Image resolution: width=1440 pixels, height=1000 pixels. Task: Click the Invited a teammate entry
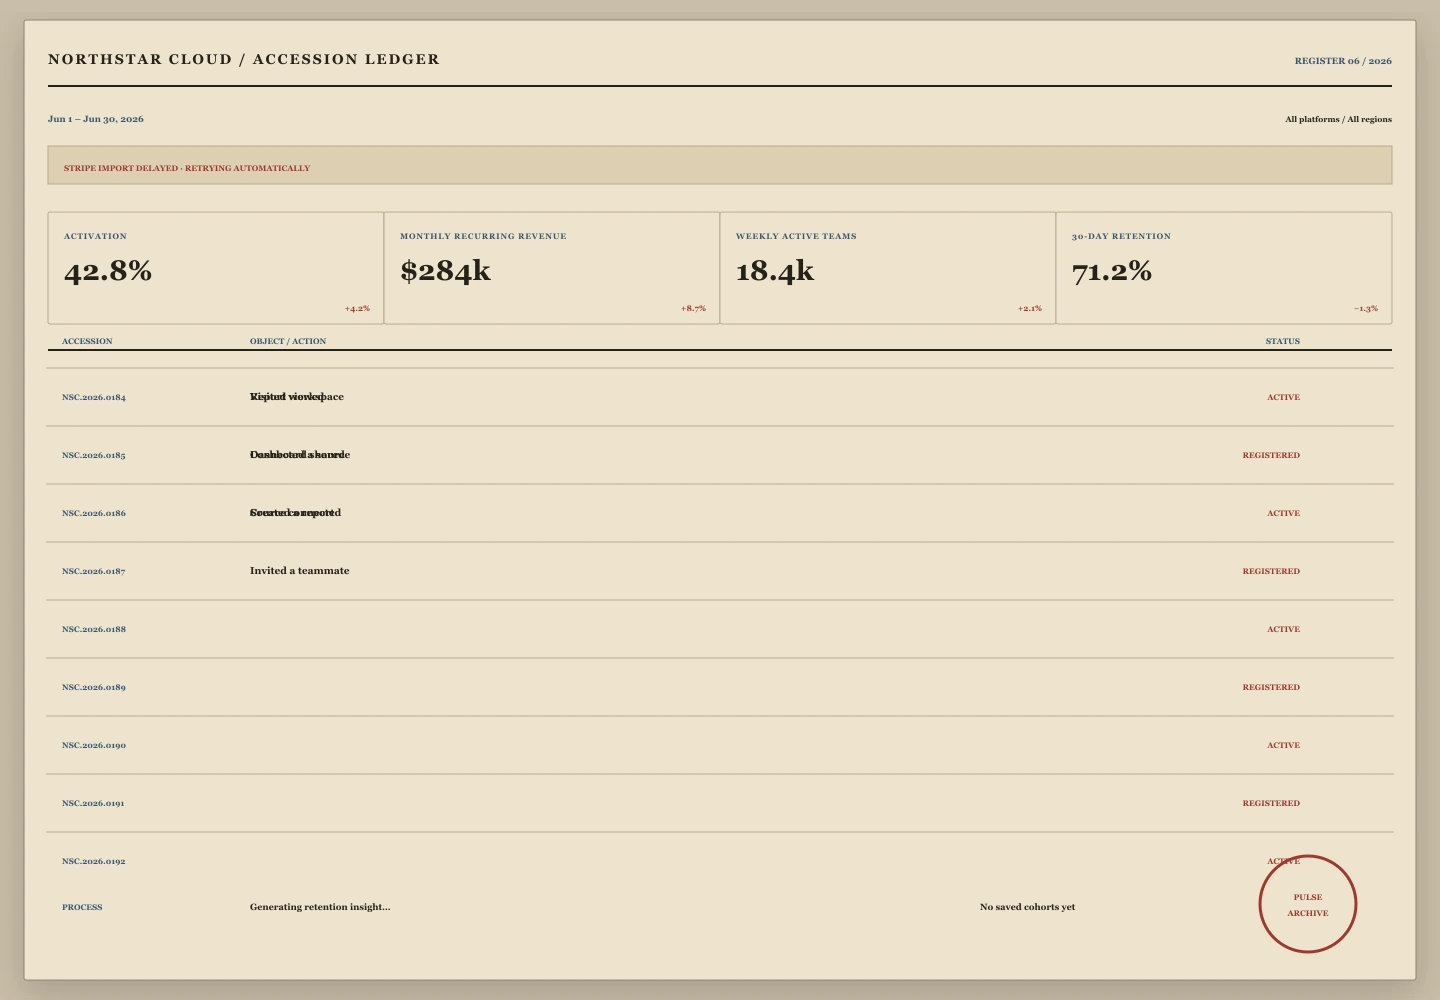click(x=300, y=571)
